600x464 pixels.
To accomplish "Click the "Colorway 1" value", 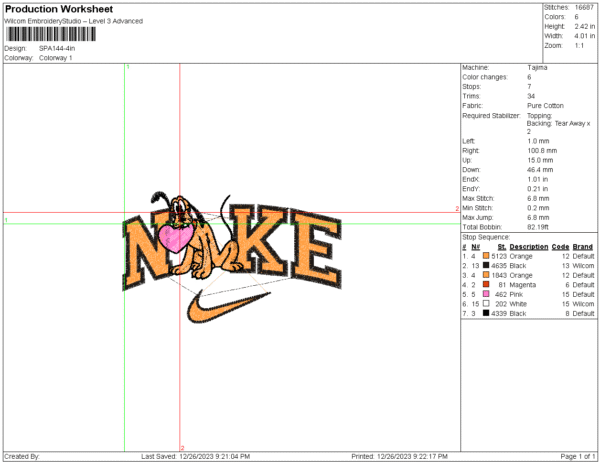I will click(x=55, y=58).
